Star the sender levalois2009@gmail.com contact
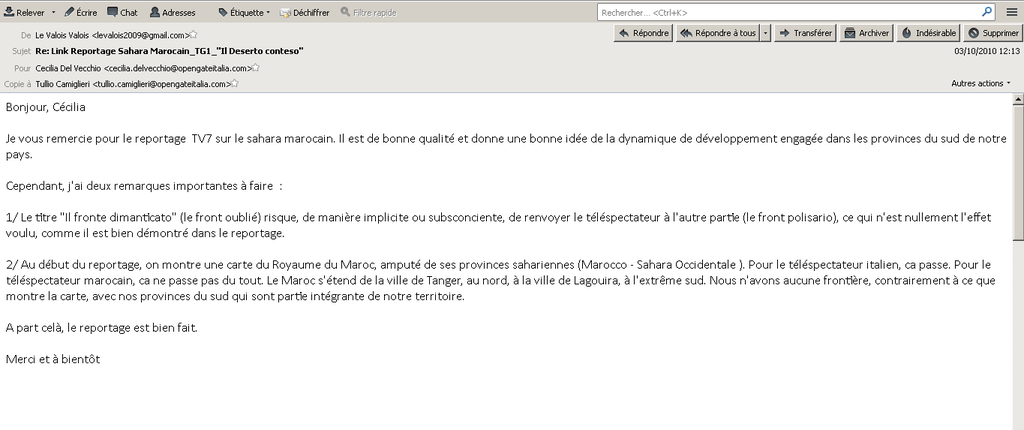This screenshot has height=430, width=1024. 193,35
